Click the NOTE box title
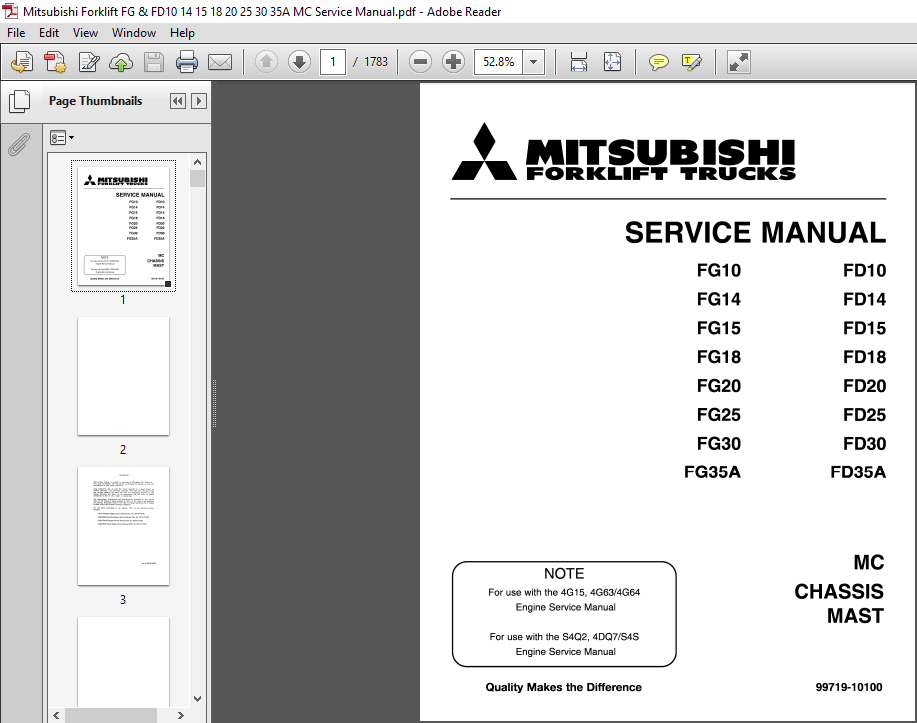 point(564,574)
